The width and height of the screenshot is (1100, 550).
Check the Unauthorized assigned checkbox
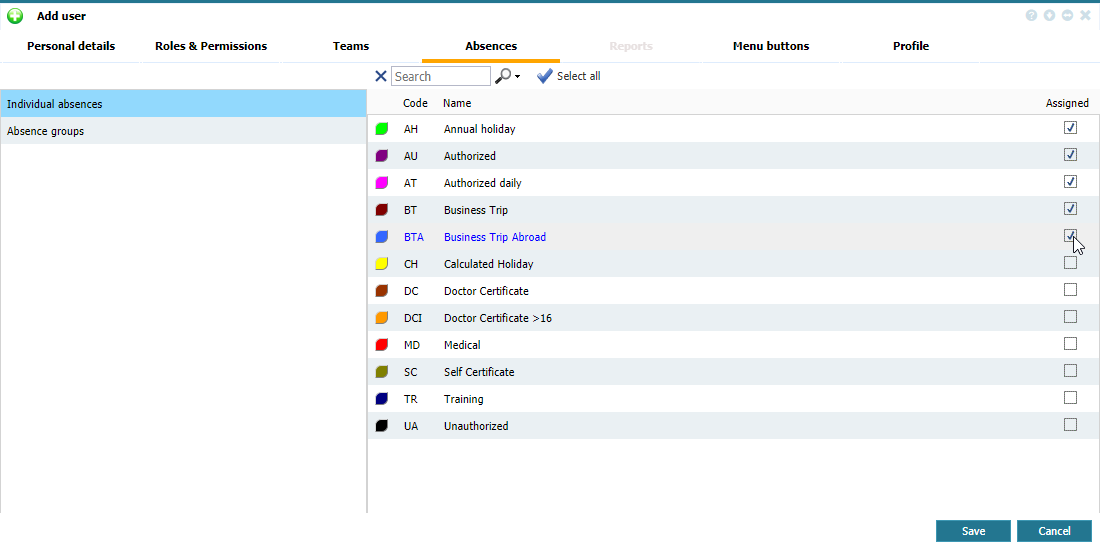[x=1070, y=425]
